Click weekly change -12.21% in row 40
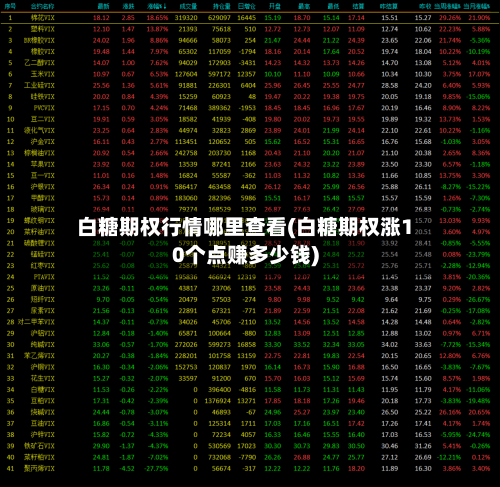Image resolution: width=500 pixels, height=487 pixels. click(x=449, y=457)
